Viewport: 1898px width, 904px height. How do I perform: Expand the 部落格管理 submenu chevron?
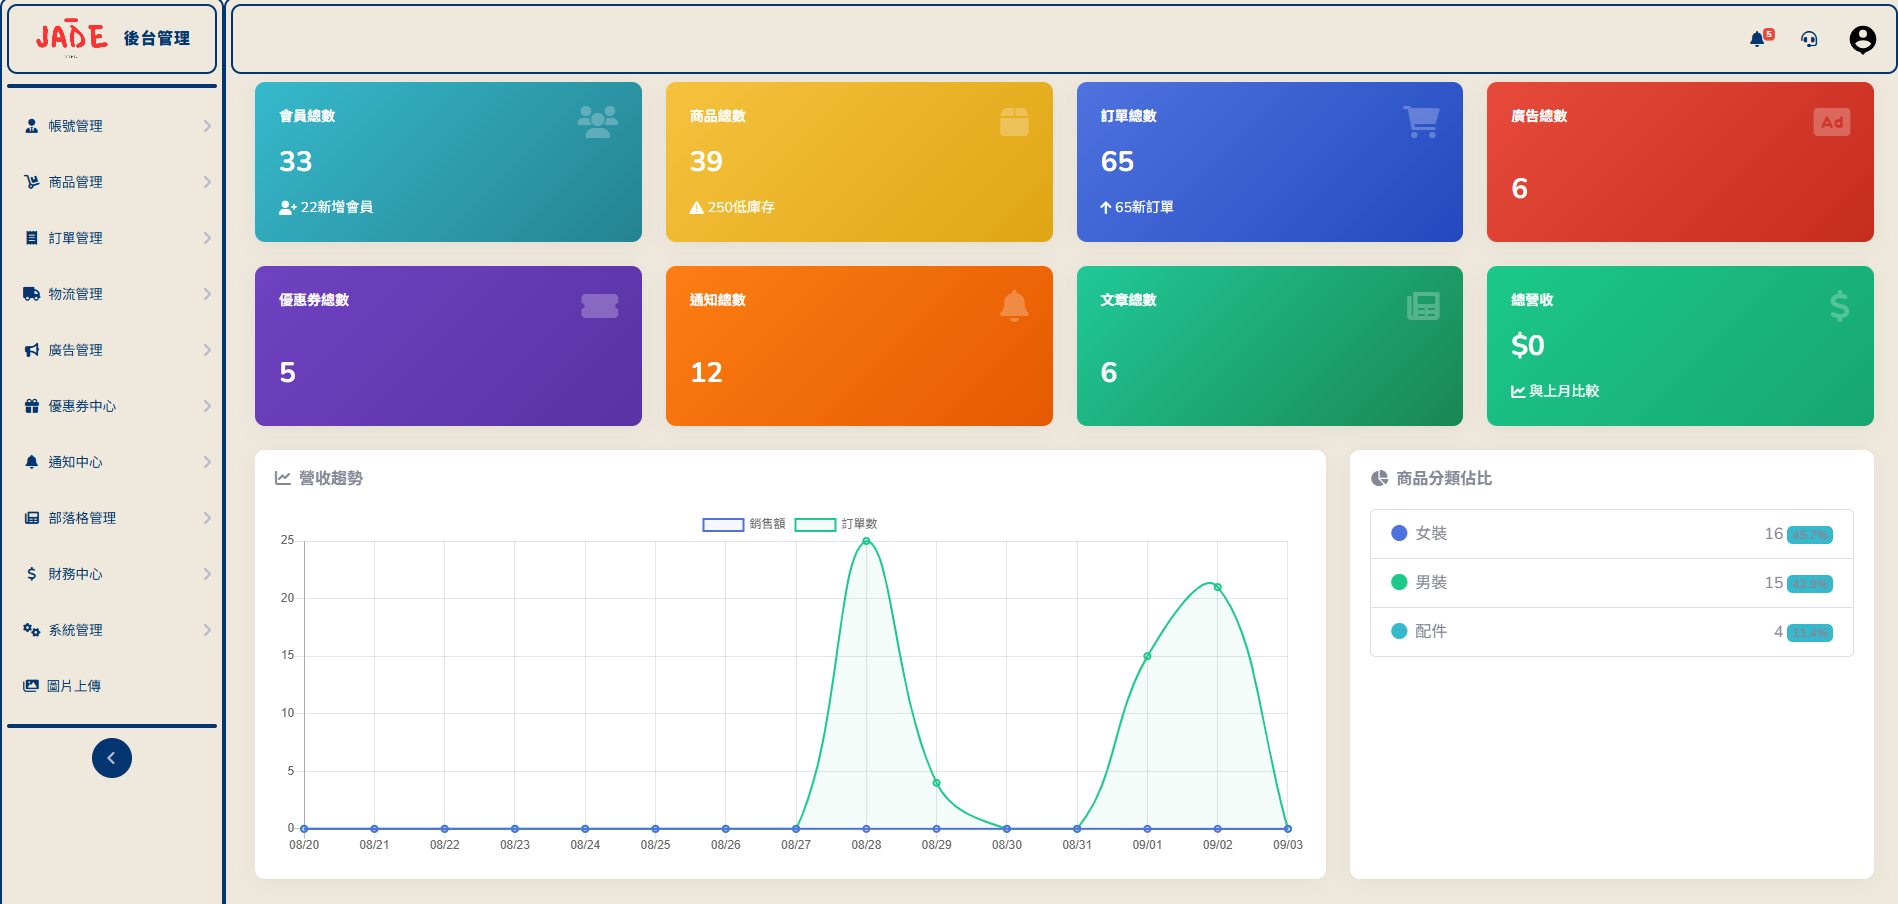207,518
